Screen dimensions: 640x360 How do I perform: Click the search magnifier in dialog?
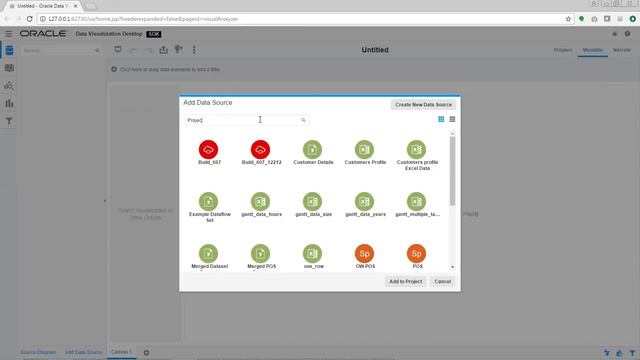(x=303, y=120)
